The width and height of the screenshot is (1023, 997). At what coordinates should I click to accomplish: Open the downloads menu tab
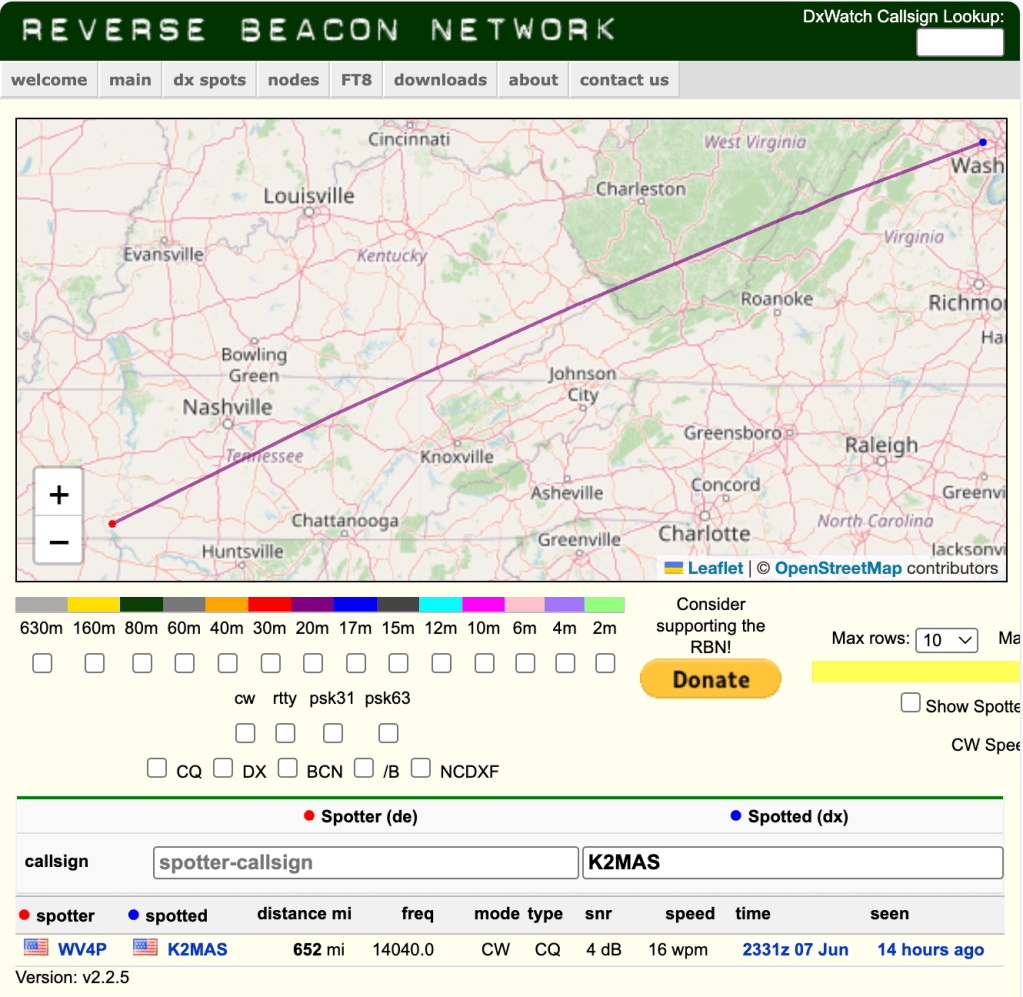click(x=440, y=80)
